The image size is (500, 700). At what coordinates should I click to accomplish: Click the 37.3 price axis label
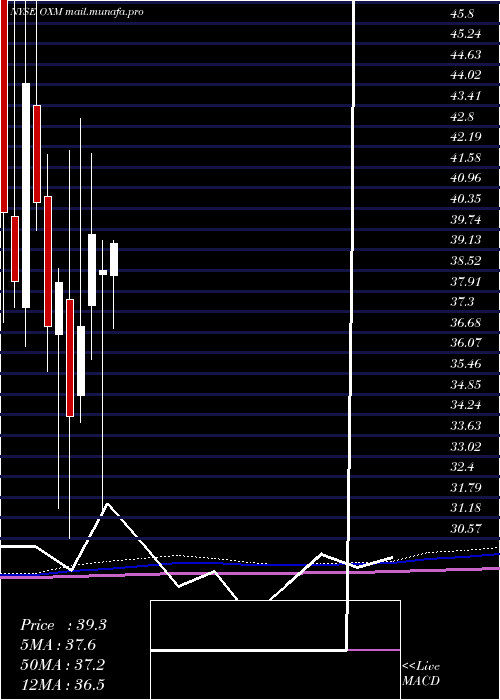coord(463,302)
